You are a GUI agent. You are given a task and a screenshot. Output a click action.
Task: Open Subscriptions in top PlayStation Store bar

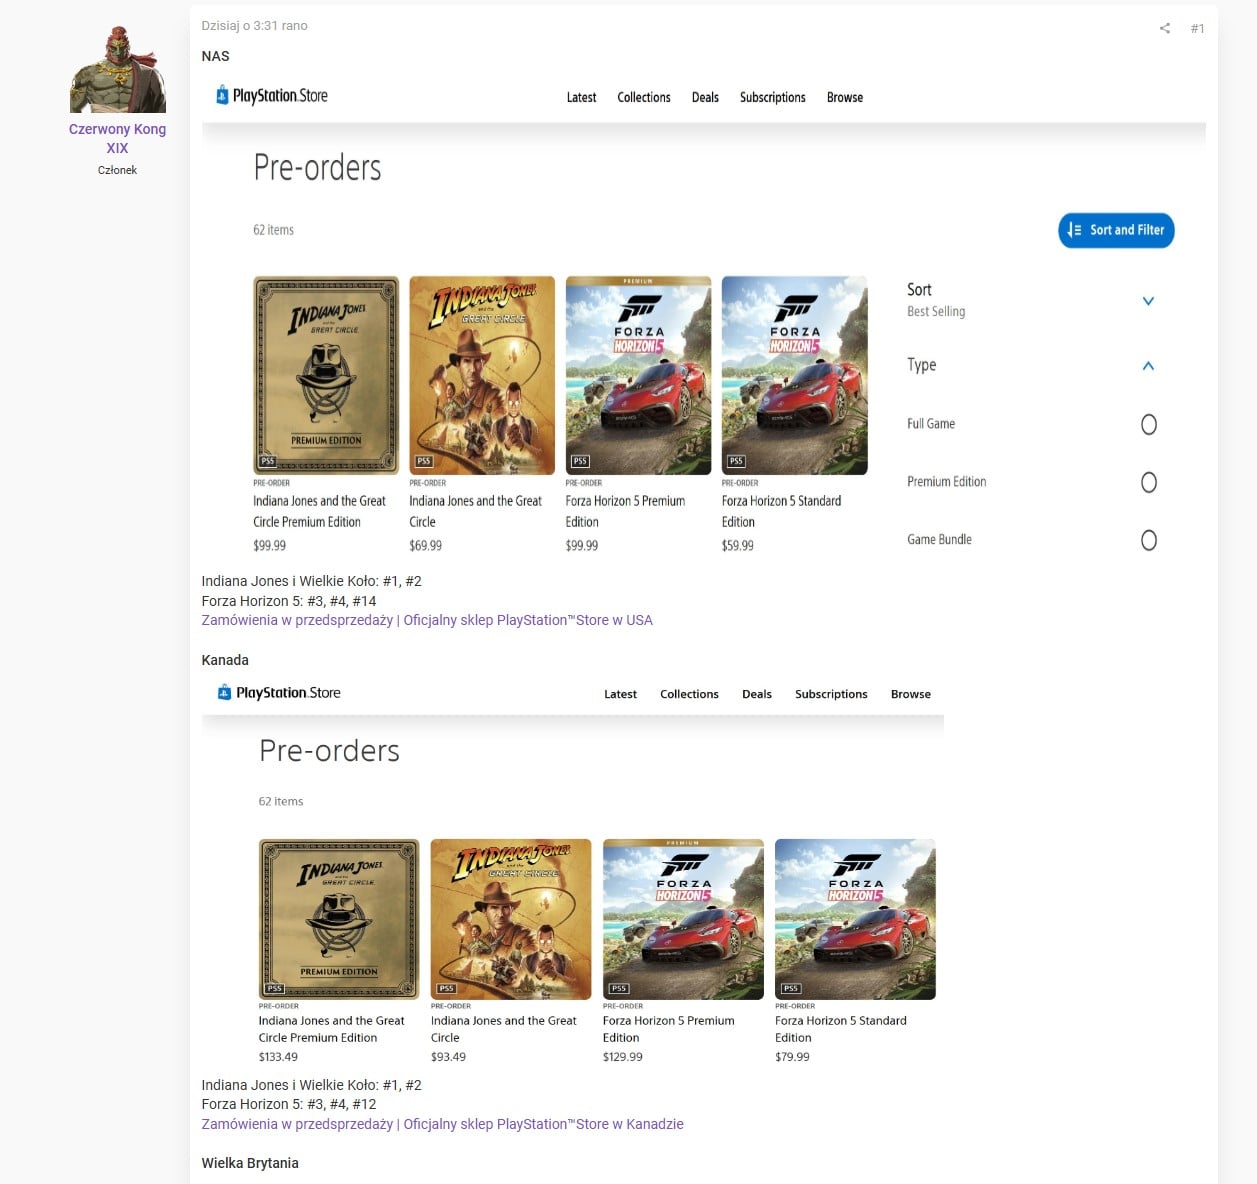pyautogui.click(x=772, y=97)
